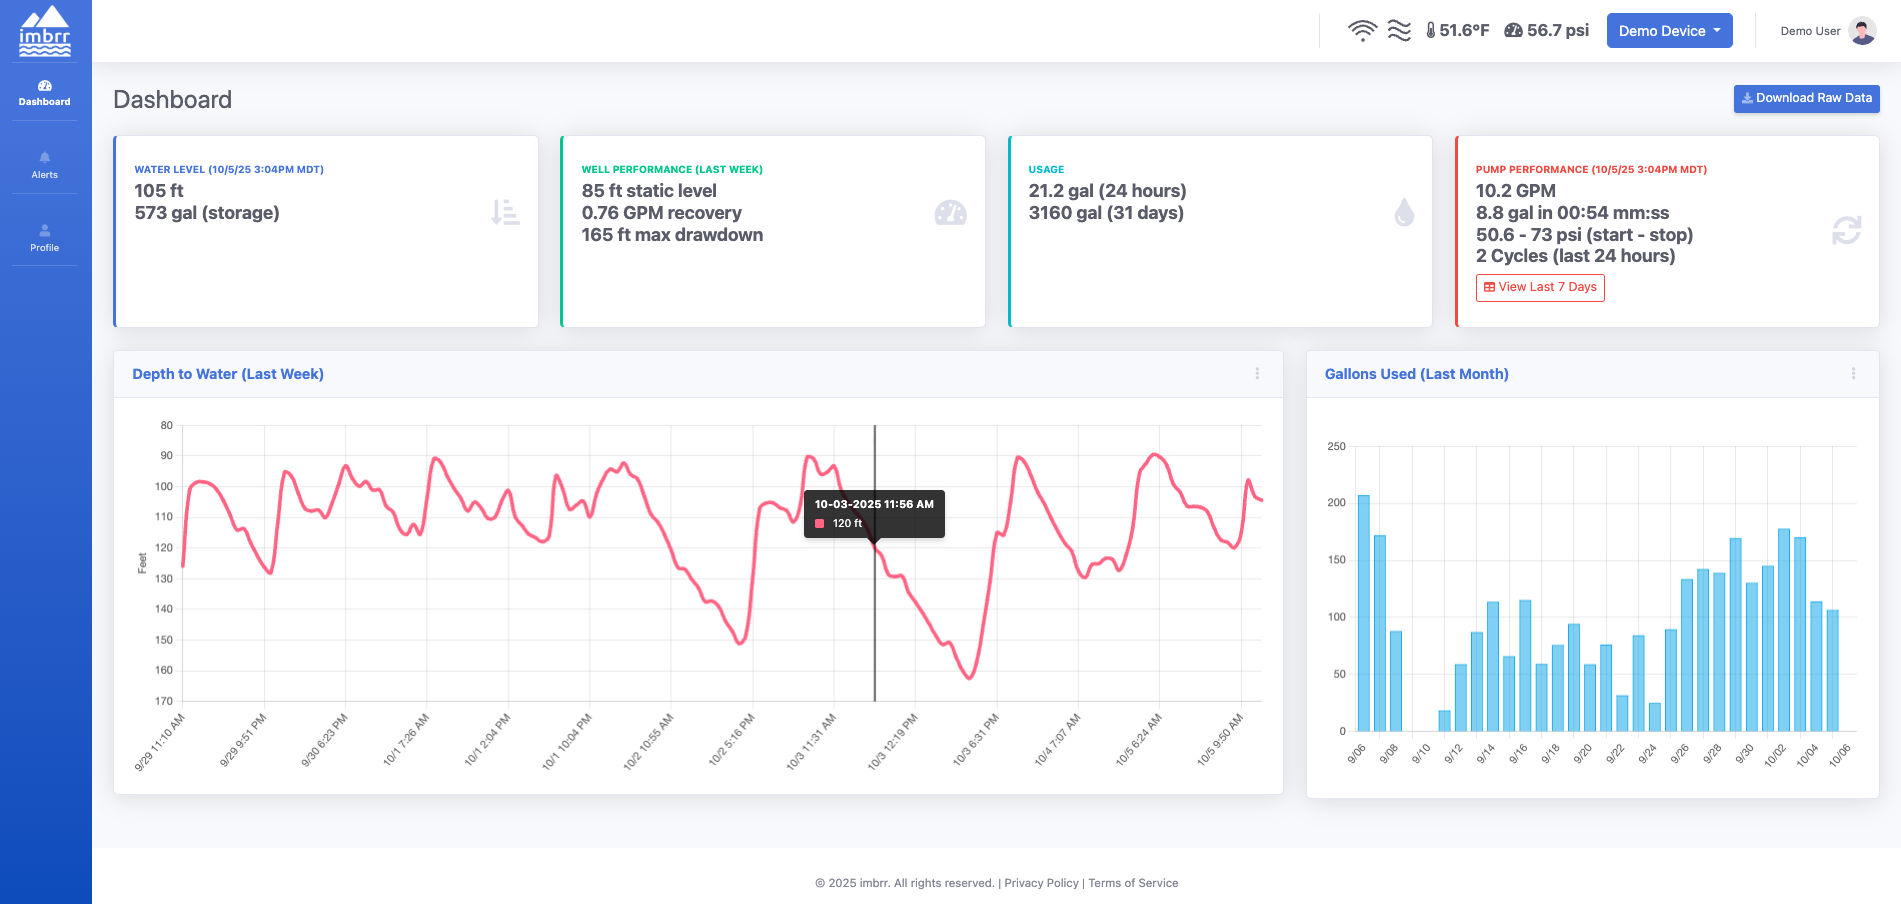Open options menu on Depth to Water chart
The height and width of the screenshot is (904, 1901).
pos(1257,373)
